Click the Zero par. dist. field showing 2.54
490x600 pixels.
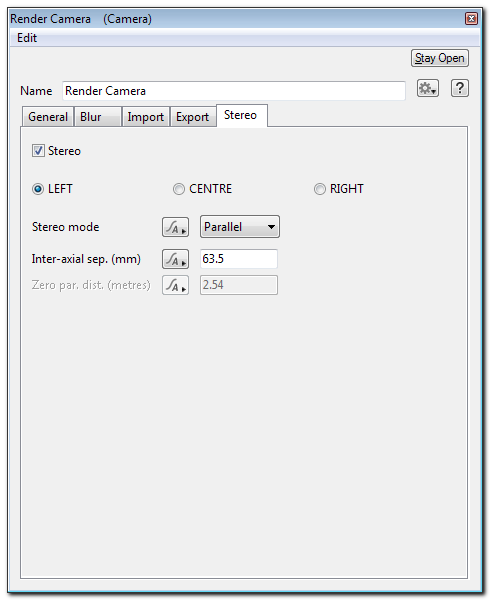(x=239, y=285)
